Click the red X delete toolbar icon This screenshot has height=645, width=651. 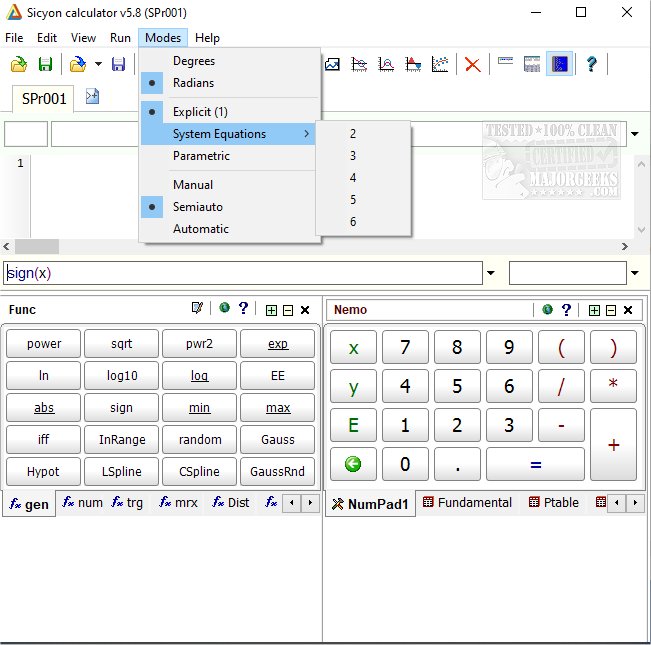click(472, 64)
